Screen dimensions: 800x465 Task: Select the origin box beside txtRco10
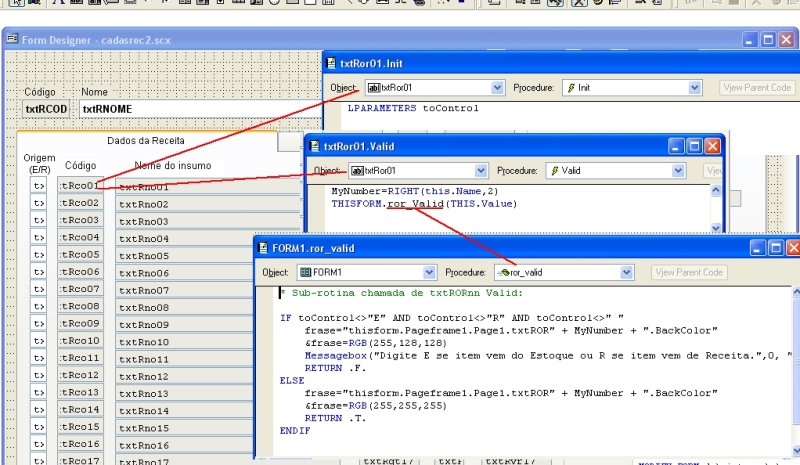tap(38, 340)
